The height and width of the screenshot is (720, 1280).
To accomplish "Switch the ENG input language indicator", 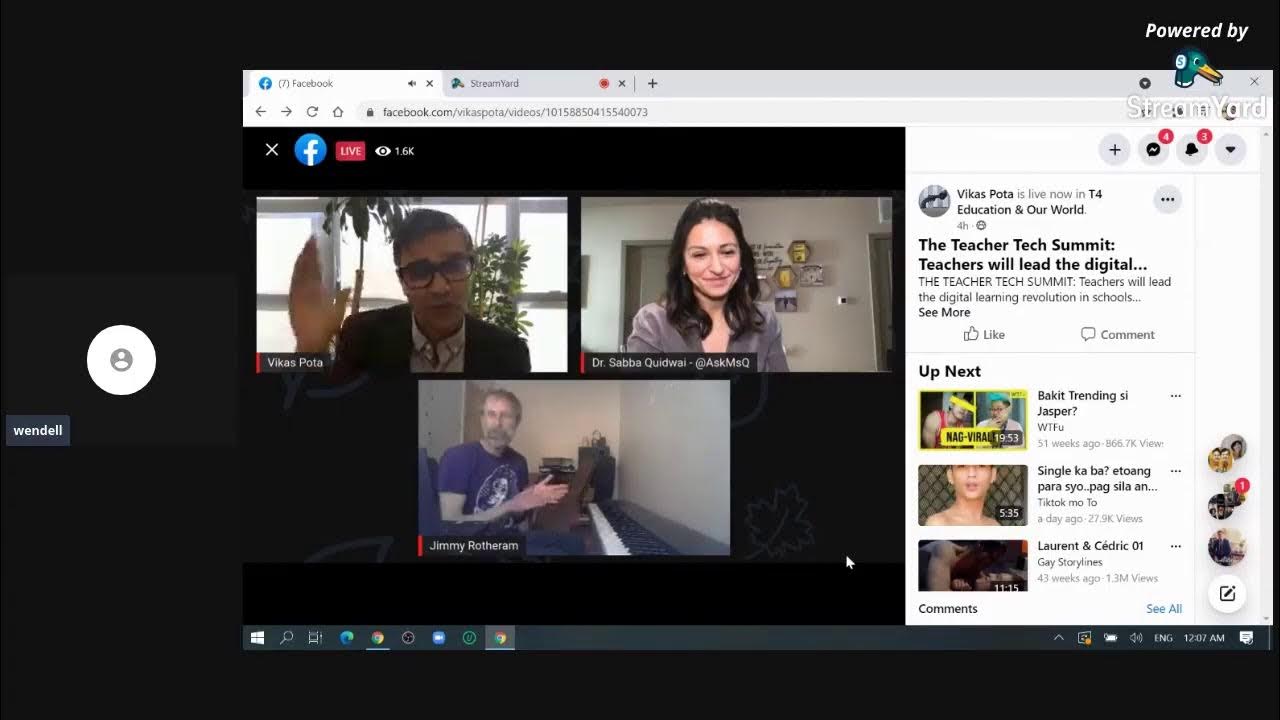I will pyautogui.click(x=1163, y=638).
